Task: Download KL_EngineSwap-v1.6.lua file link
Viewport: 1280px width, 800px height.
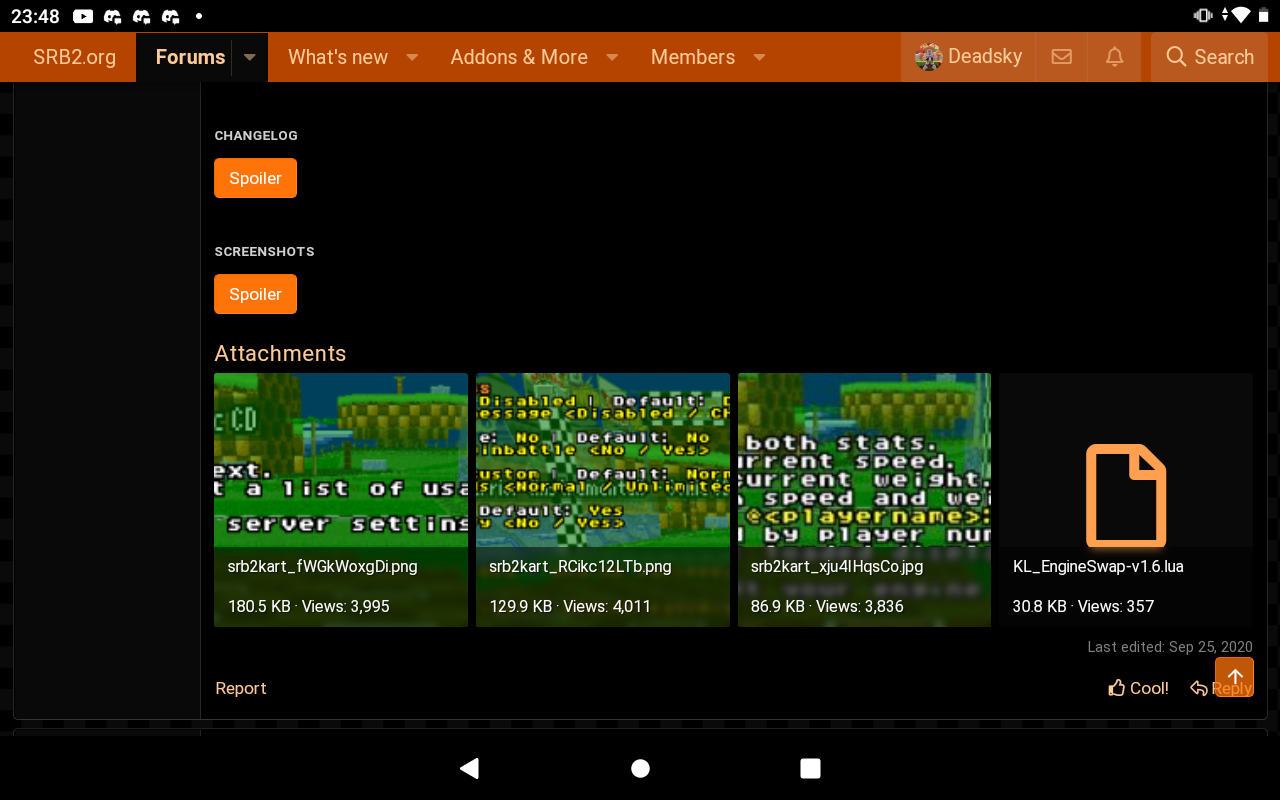Action: click(1098, 566)
